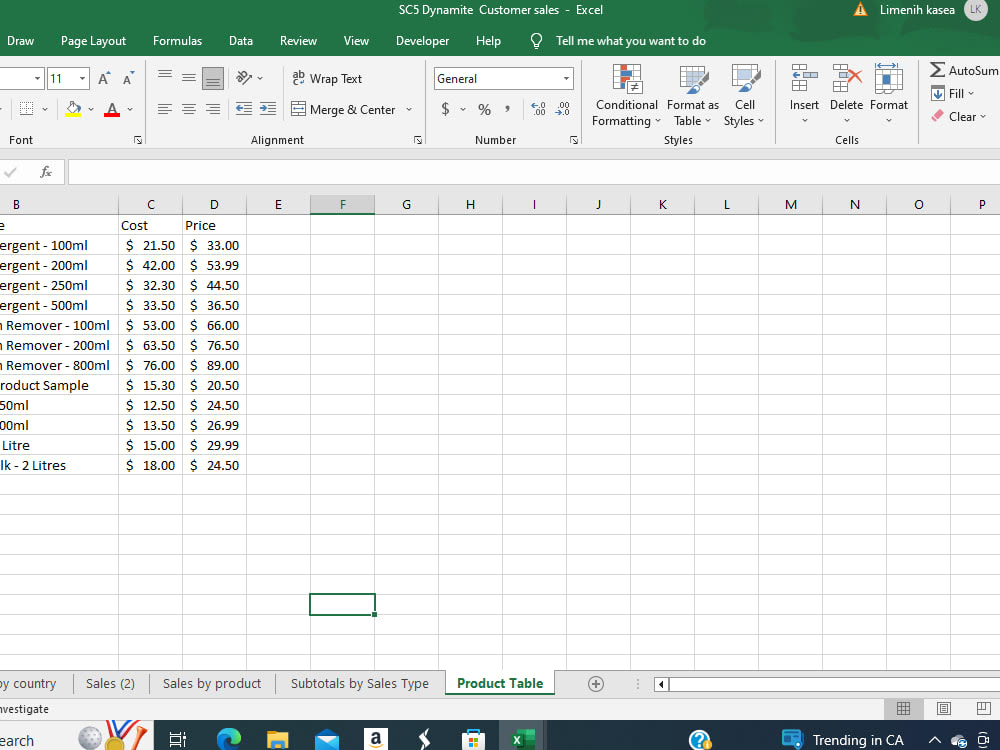Open the Review ribbon tab

tap(298, 41)
